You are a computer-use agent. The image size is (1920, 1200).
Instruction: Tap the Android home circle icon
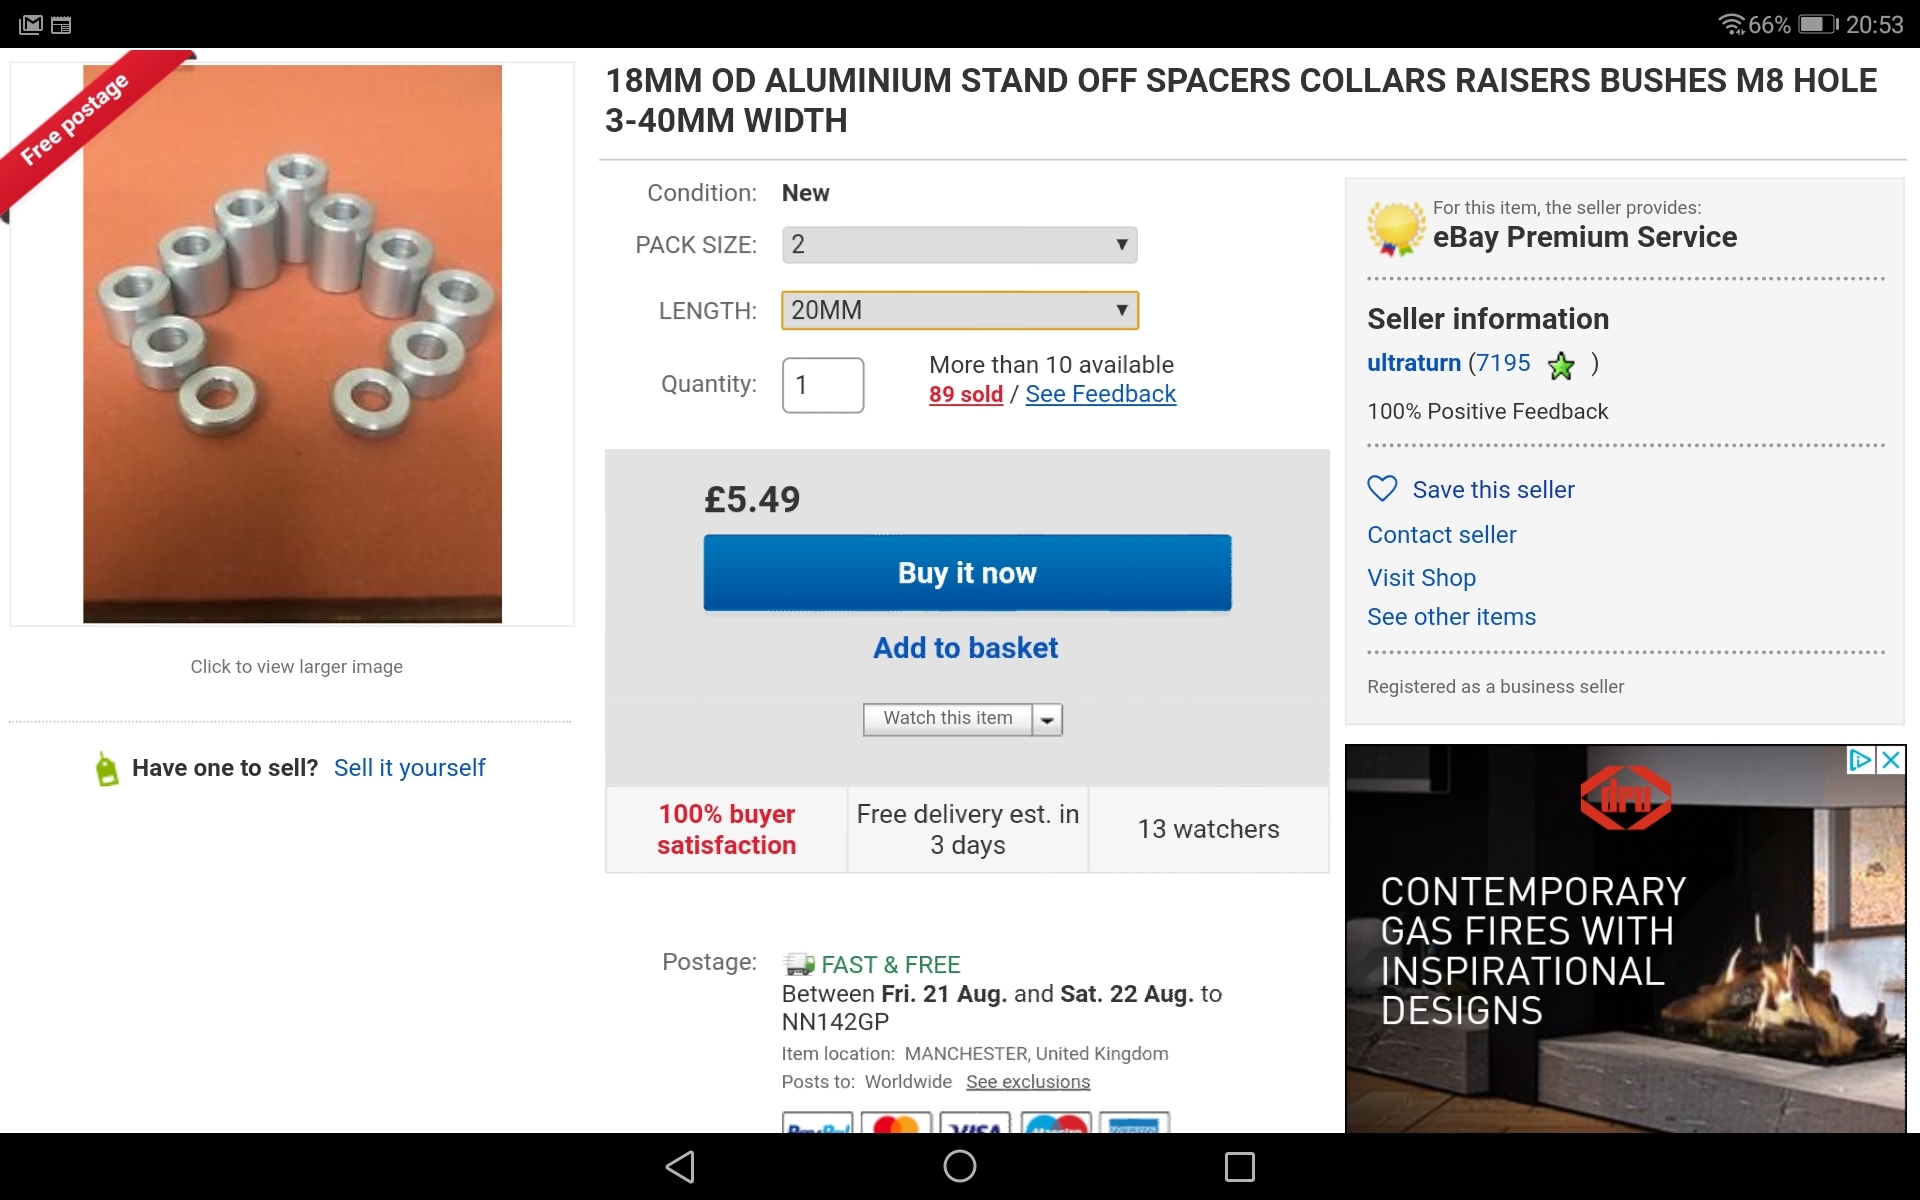[959, 1166]
